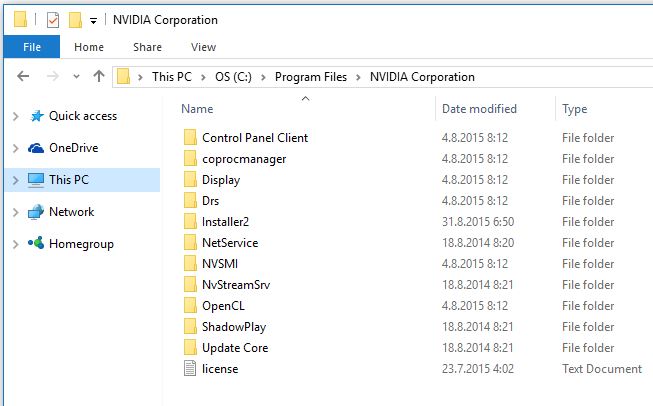Click the Properties checkmark icon in title bar

(53, 20)
